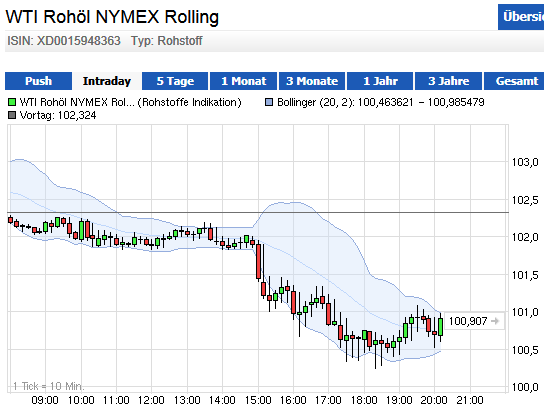Click the ISIN XD0015948363 text
544x411 pixels.
tap(64, 41)
